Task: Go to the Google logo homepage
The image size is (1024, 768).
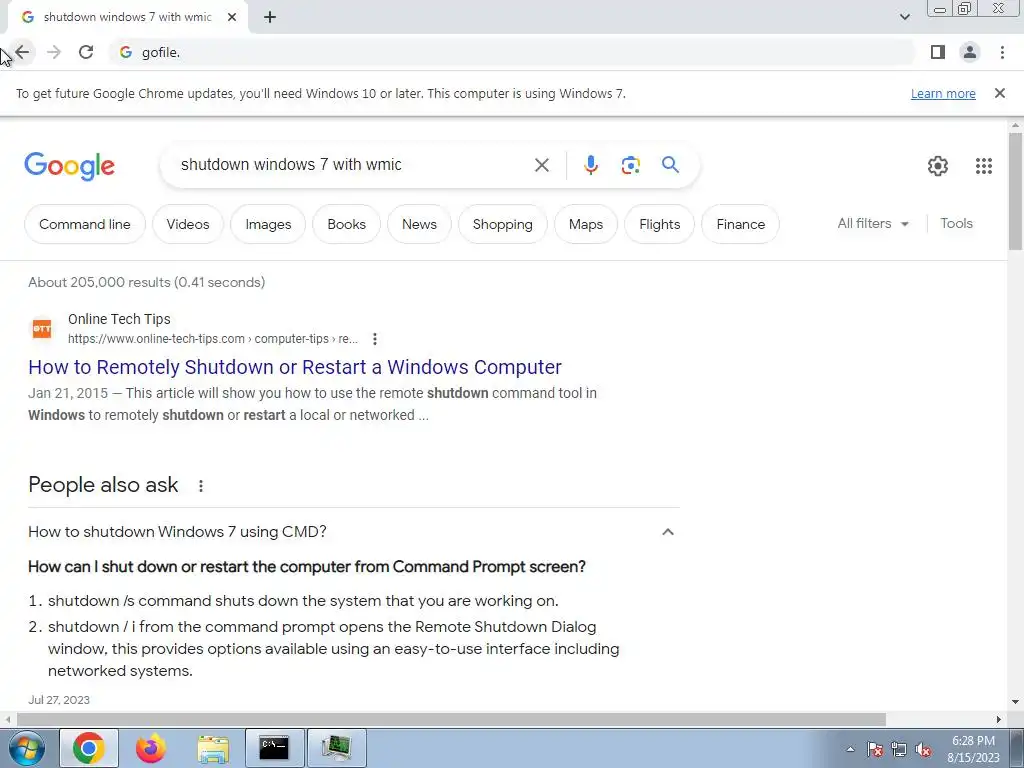Action: pyautogui.click(x=69, y=166)
